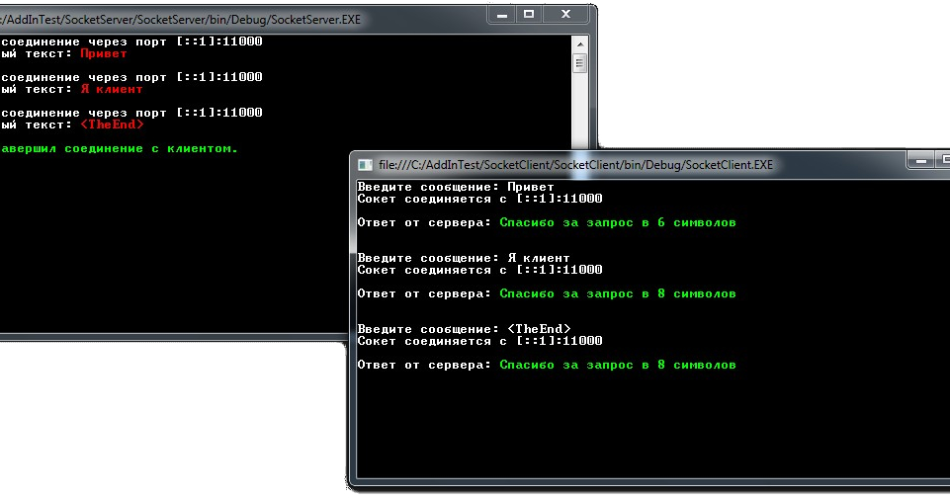Click the SocketServer scrollbar up arrow

click(x=579, y=44)
